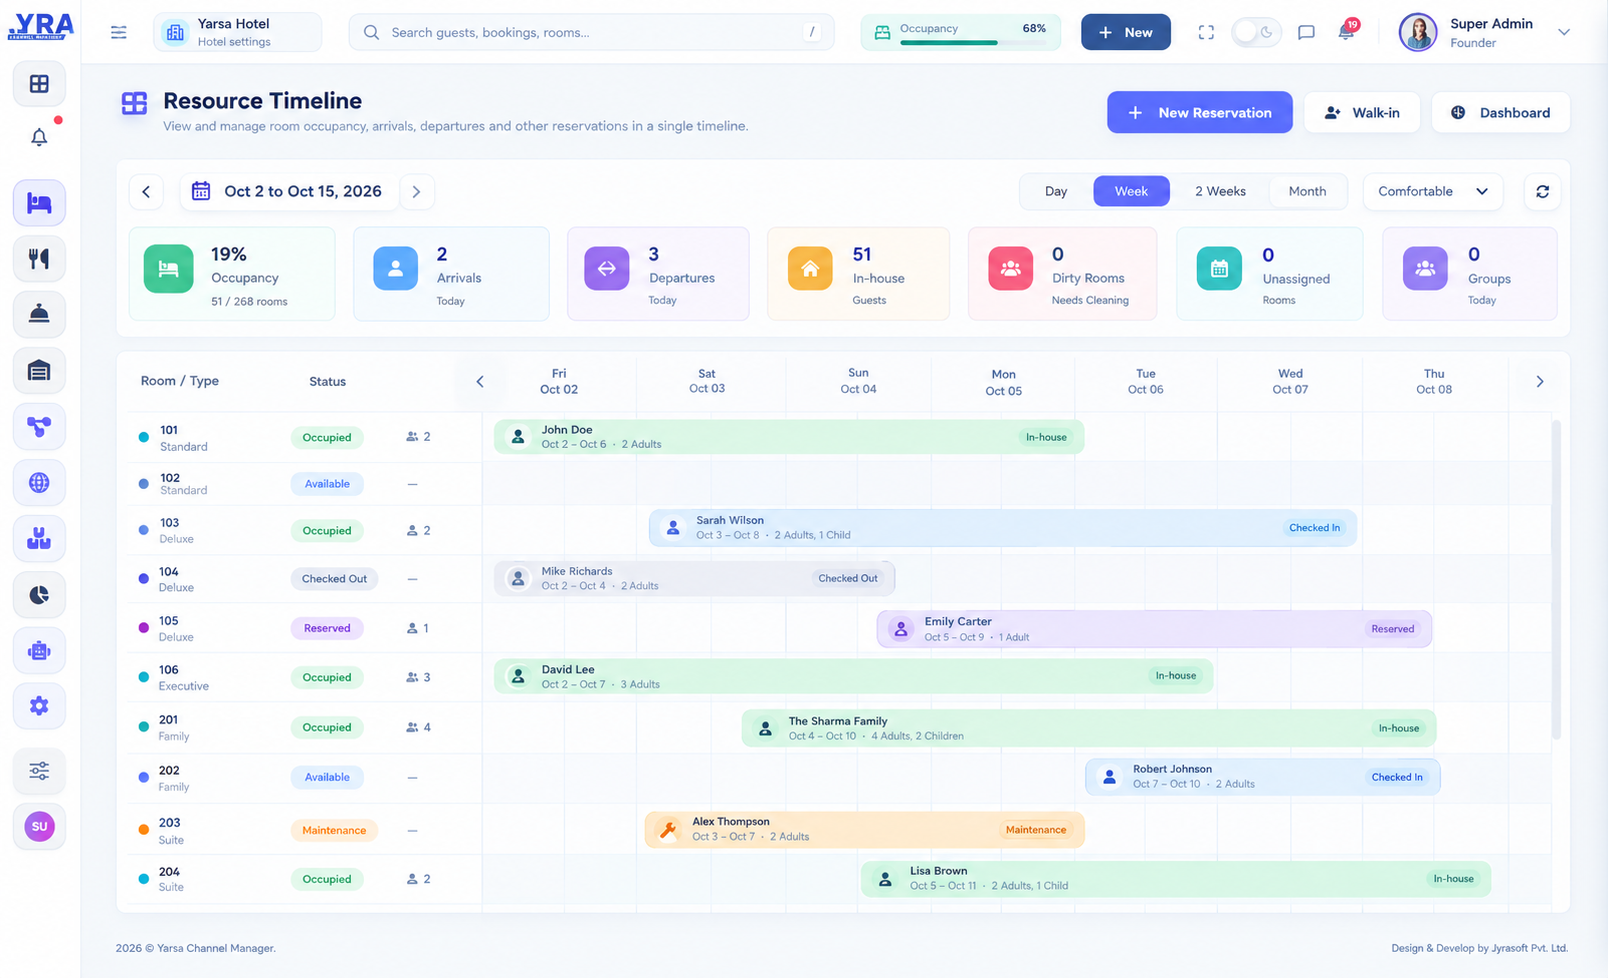This screenshot has width=1608, height=978.
Task: Open the Dashboard button
Action: tap(1500, 112)
